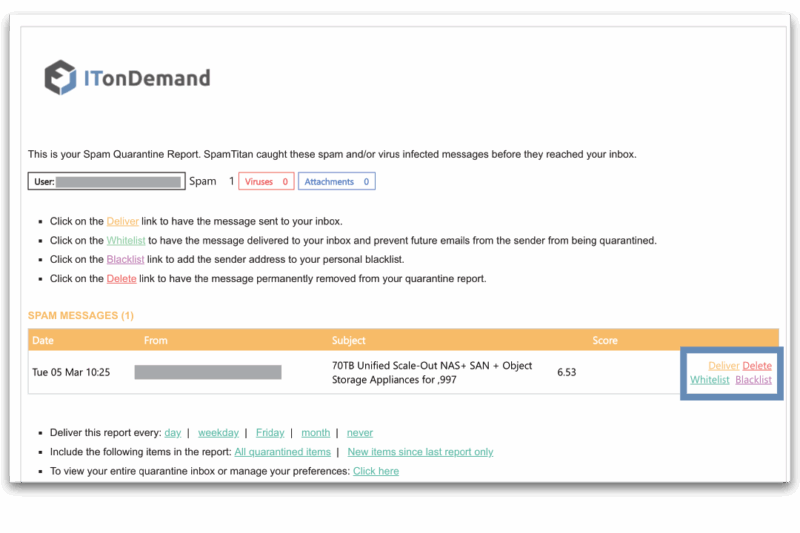Select New items since last report only
800x533 pixels.
click(420, 452)
